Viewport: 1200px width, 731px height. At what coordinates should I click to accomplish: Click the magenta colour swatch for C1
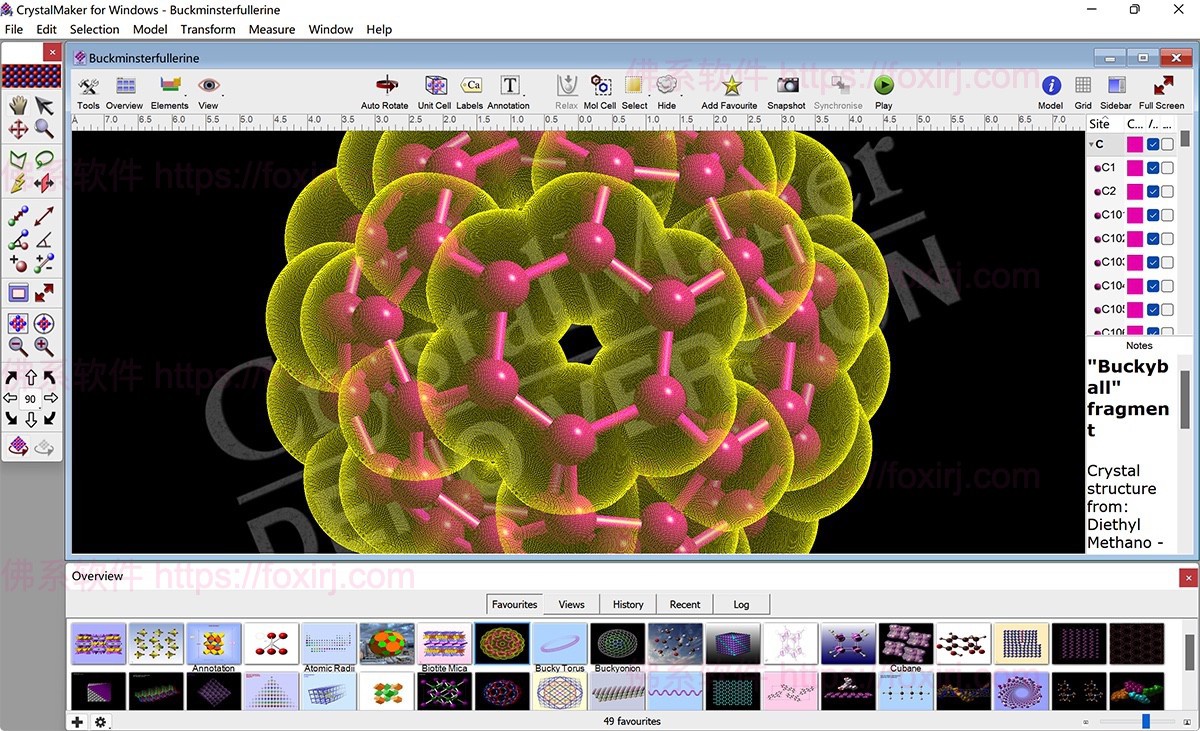tap(1135, 168)
